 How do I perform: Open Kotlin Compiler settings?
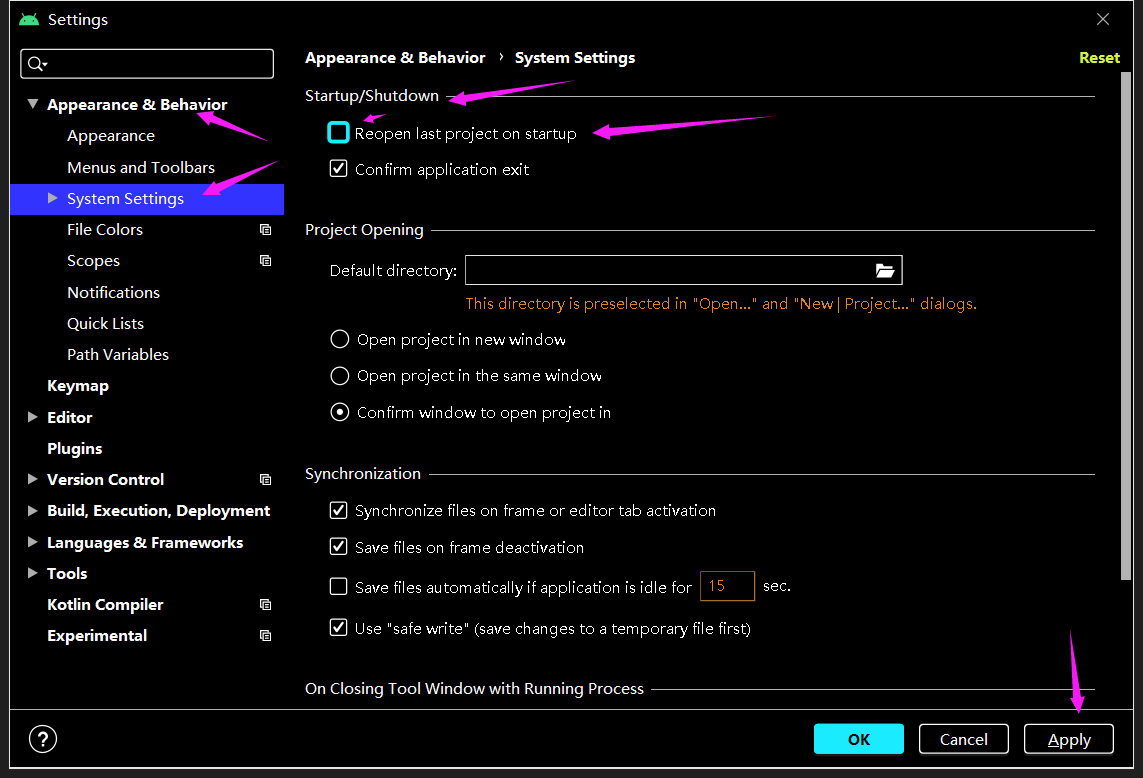tap(106, 604)
